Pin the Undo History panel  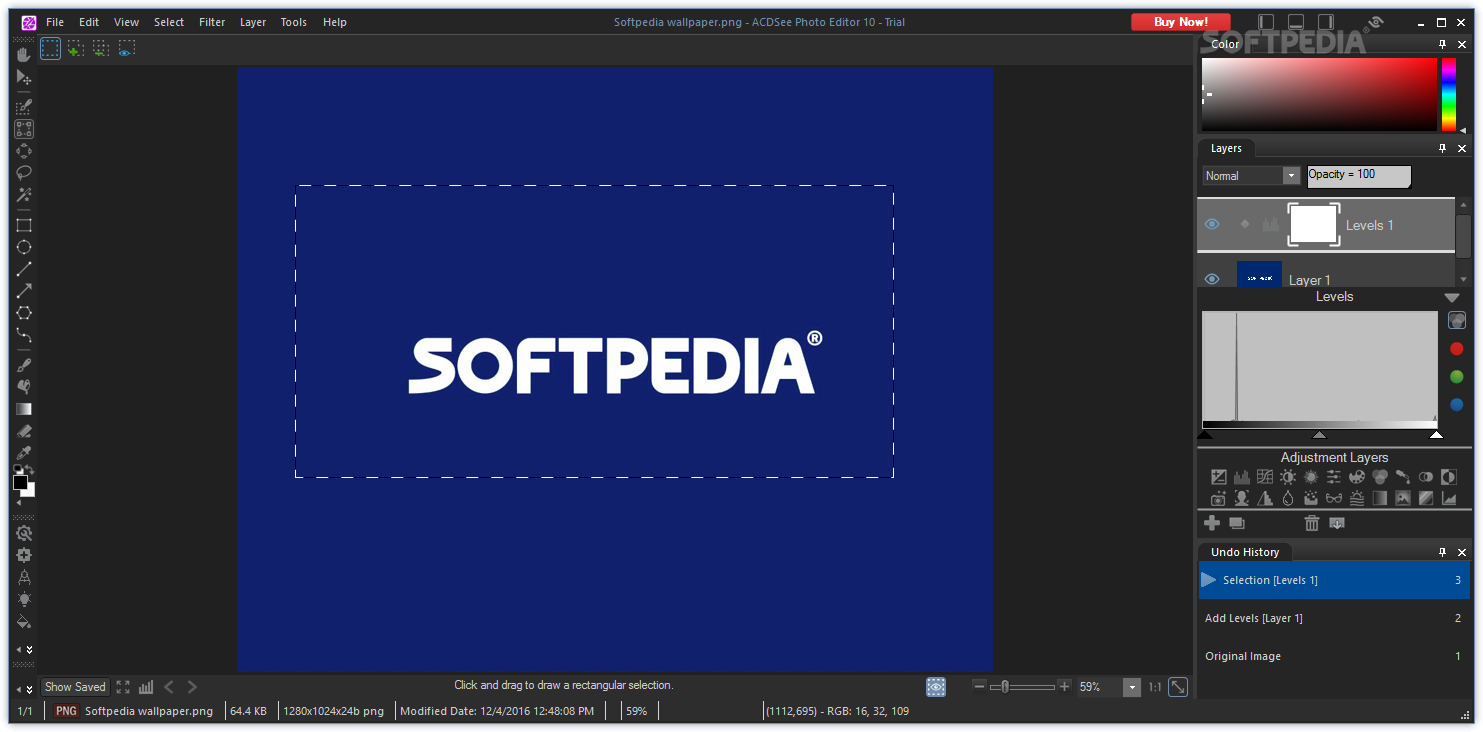(1442, 552)
